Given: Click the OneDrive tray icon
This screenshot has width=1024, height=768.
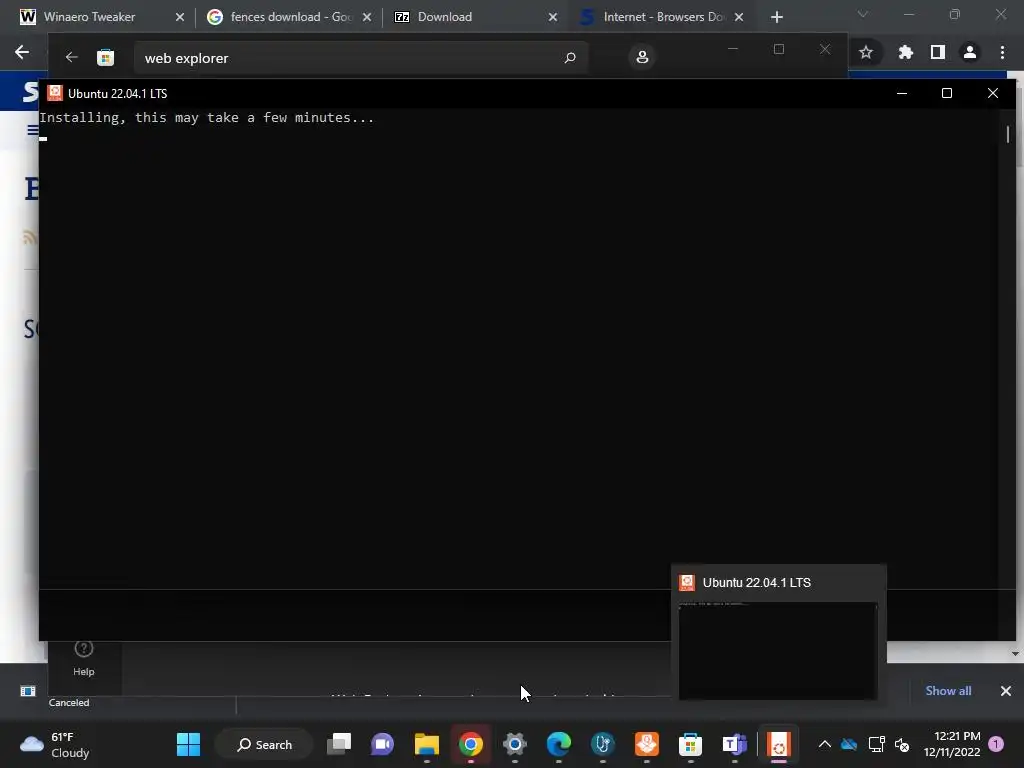Looking at the screenshot, I should (x=849, y=744).
